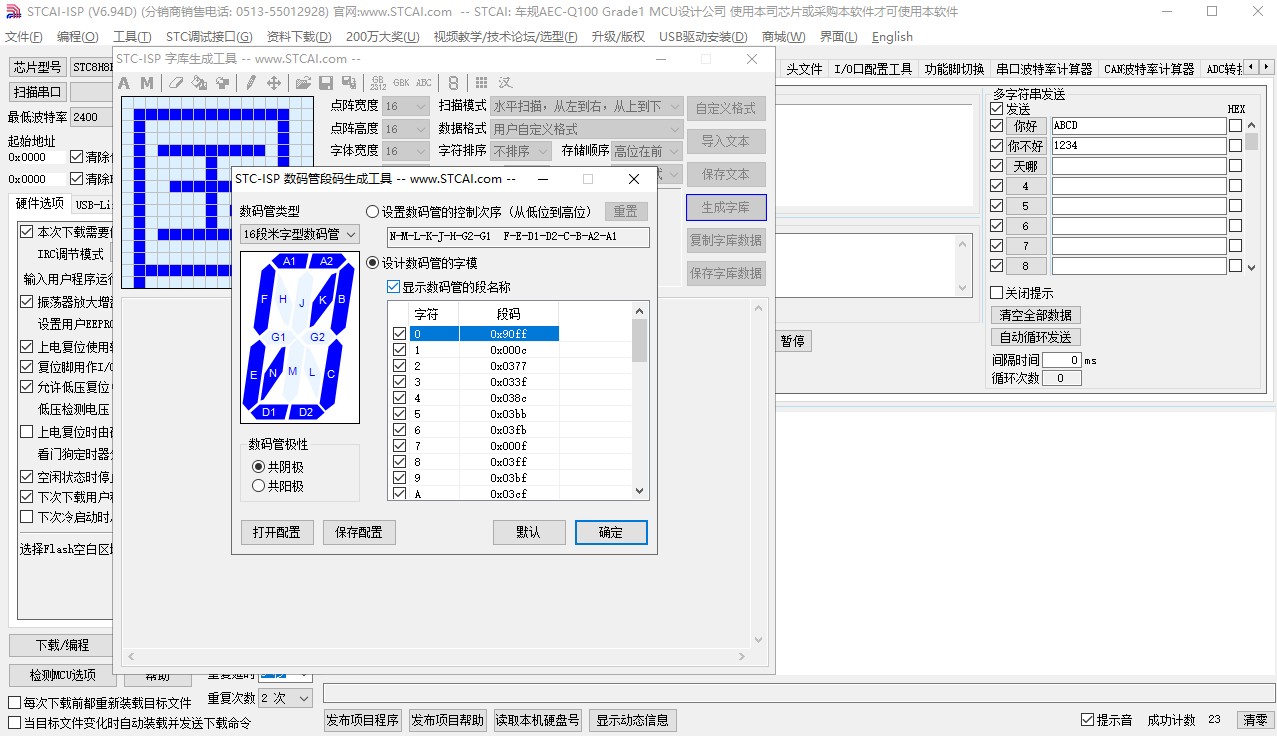The height and width of the screenshot is (736, 1277).
Task: Toggle segment G1 on the segment display
Action: tap(278, 337)
